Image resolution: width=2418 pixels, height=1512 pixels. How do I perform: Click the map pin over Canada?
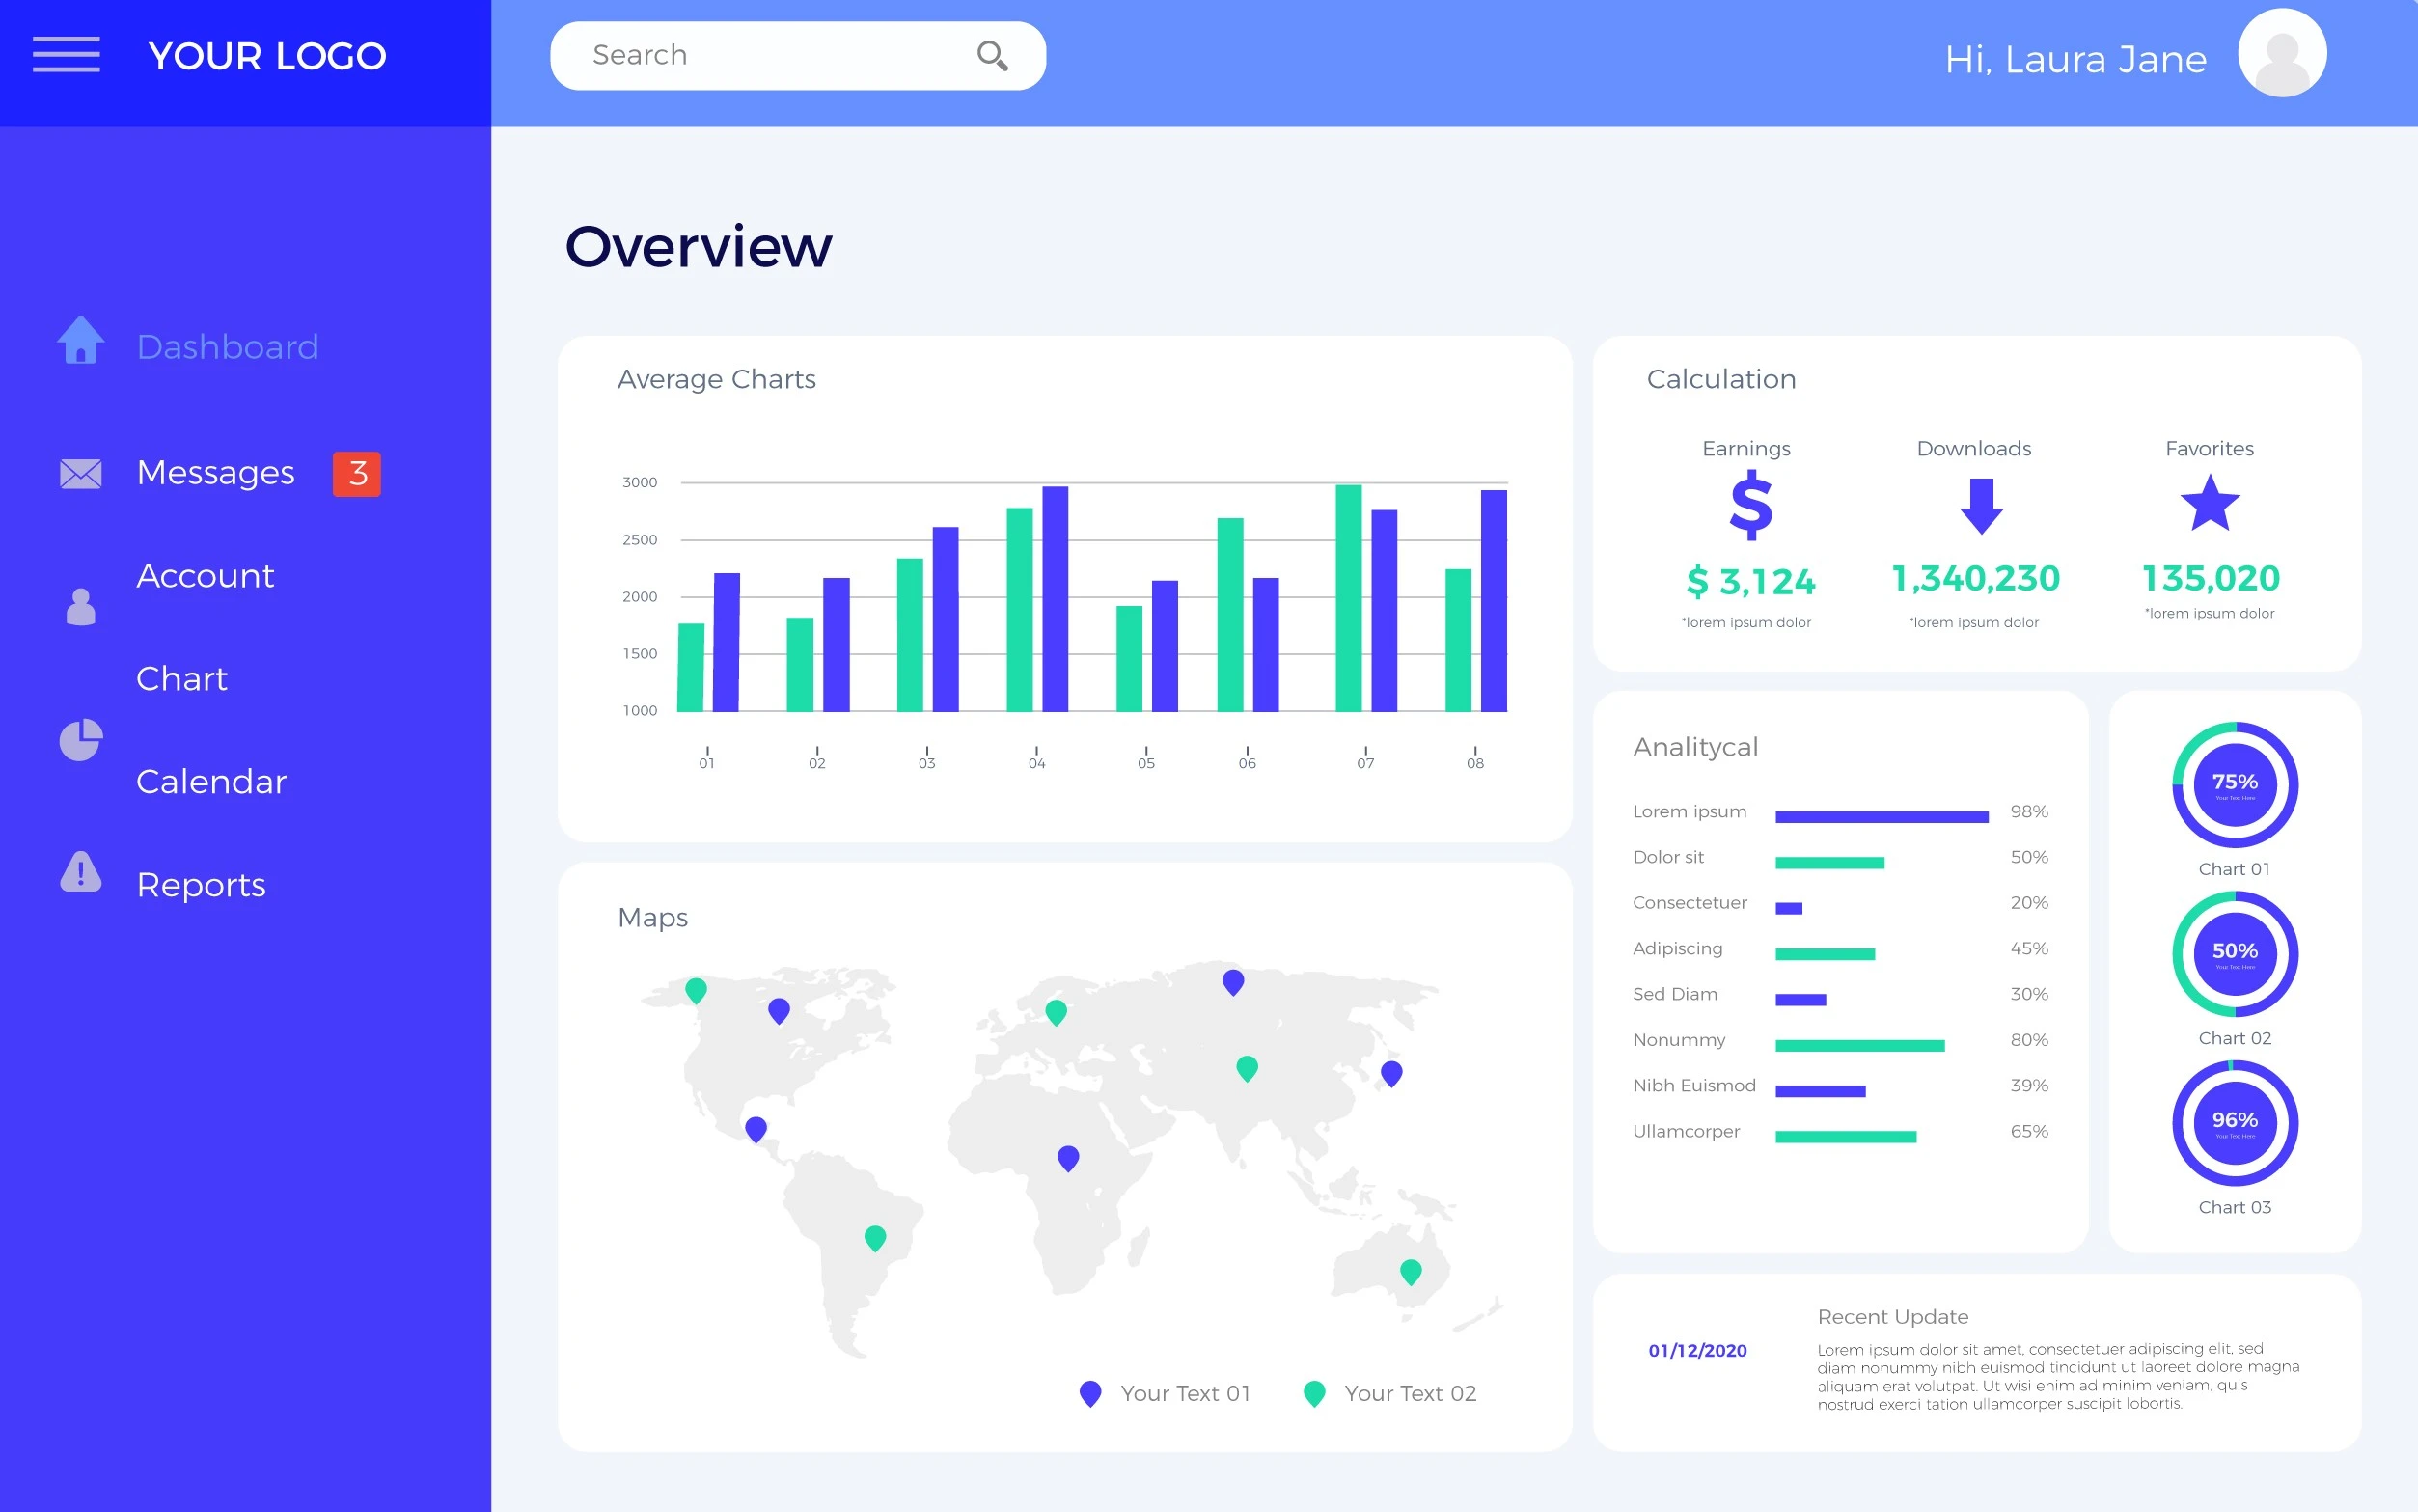point(779,1010)
